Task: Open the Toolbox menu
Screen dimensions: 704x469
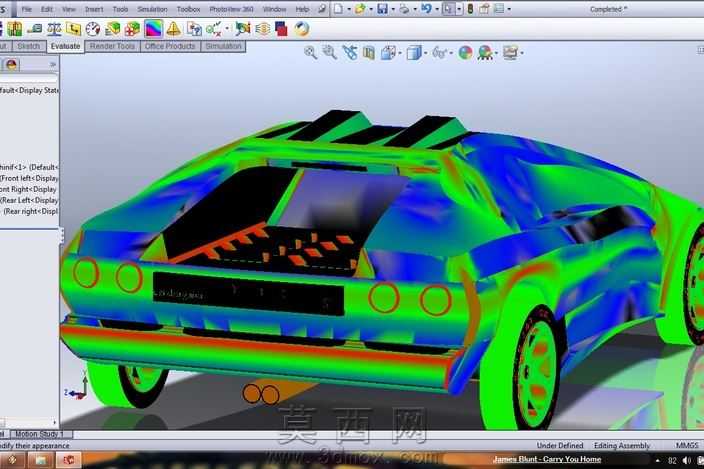Action: pyautogui.click(x=188, y=9)
